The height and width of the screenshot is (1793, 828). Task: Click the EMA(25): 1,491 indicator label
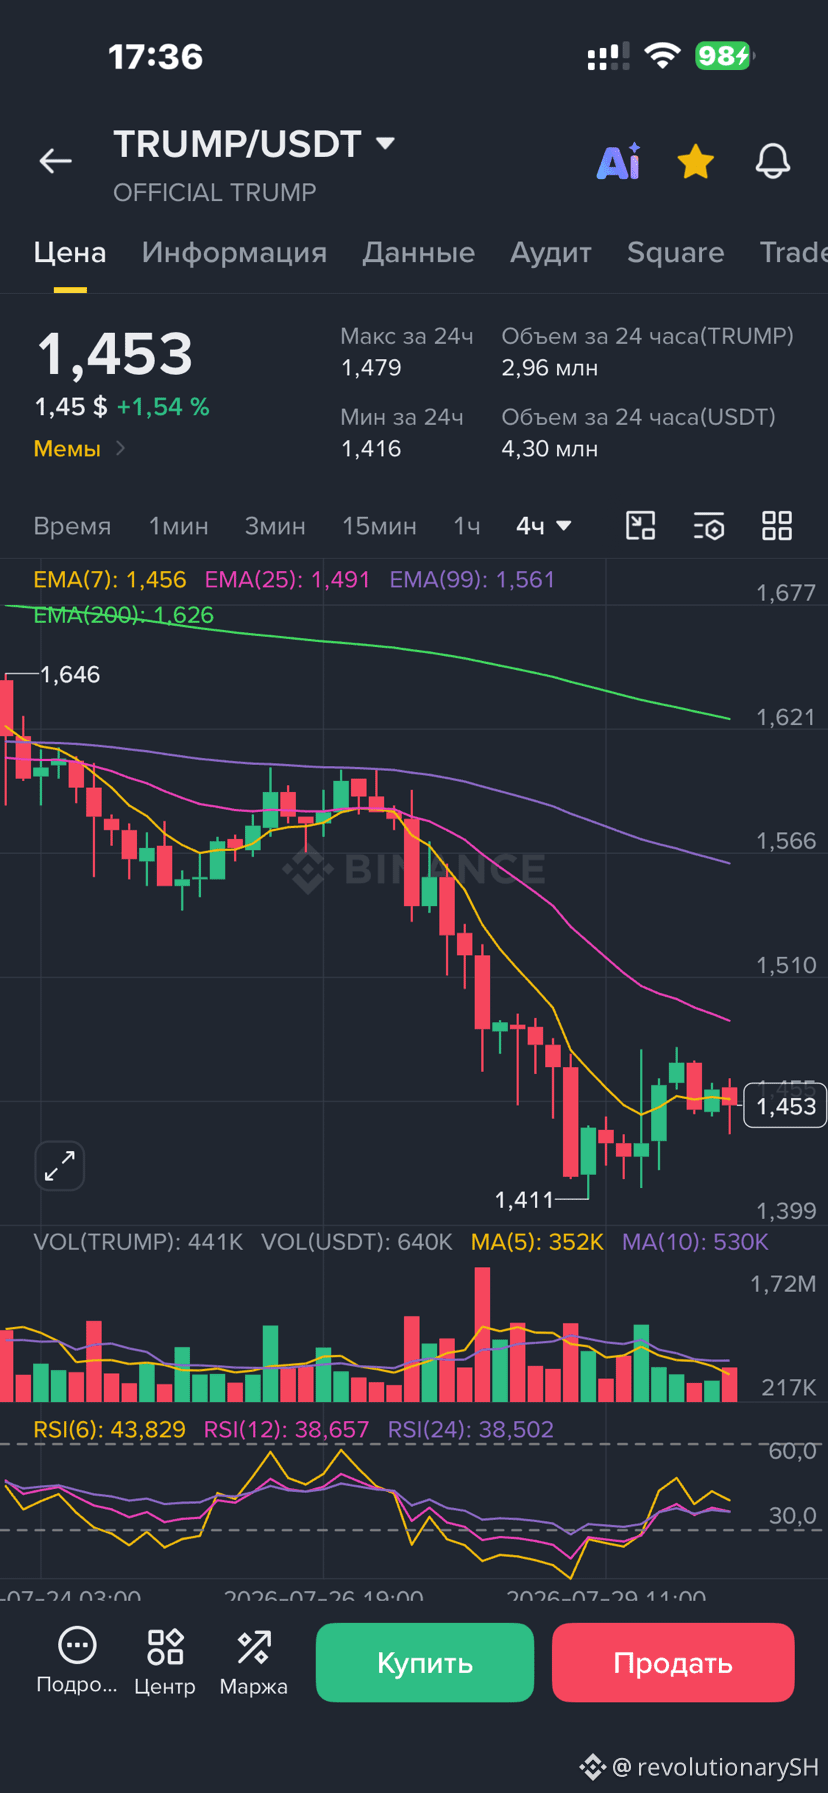point(287,580)
